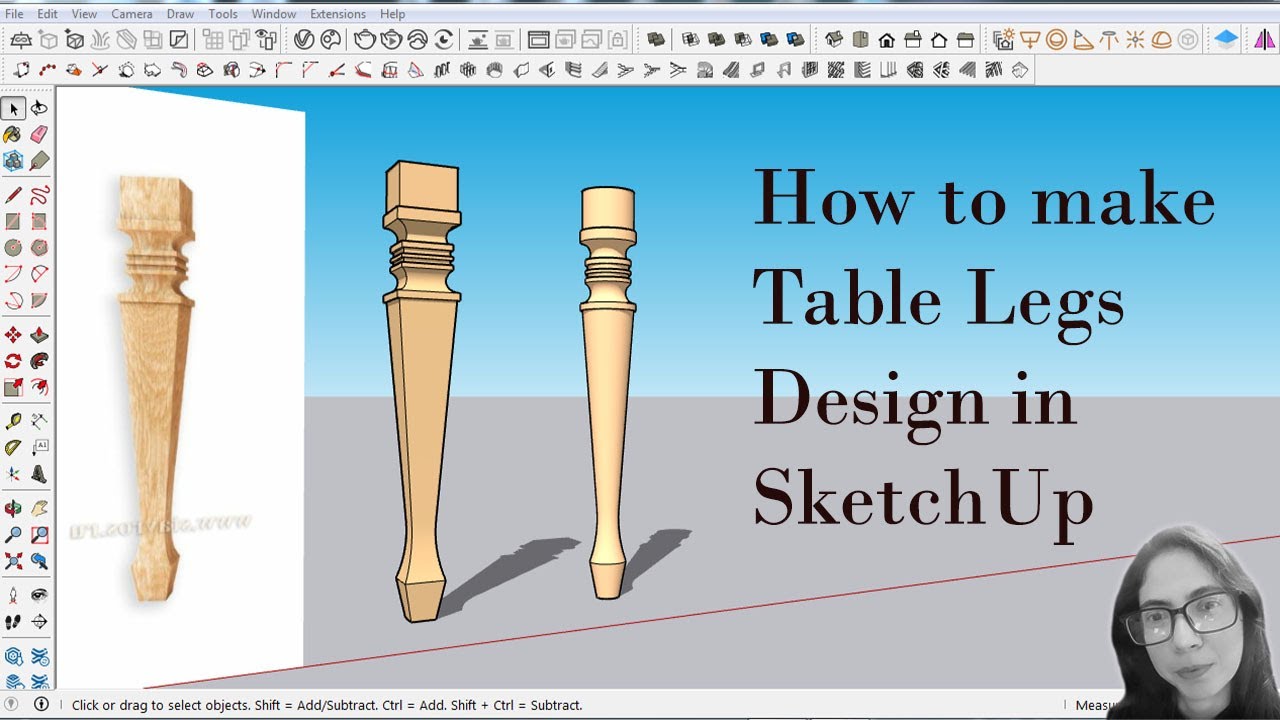Select the Pan hand tool

pos(40,509)
